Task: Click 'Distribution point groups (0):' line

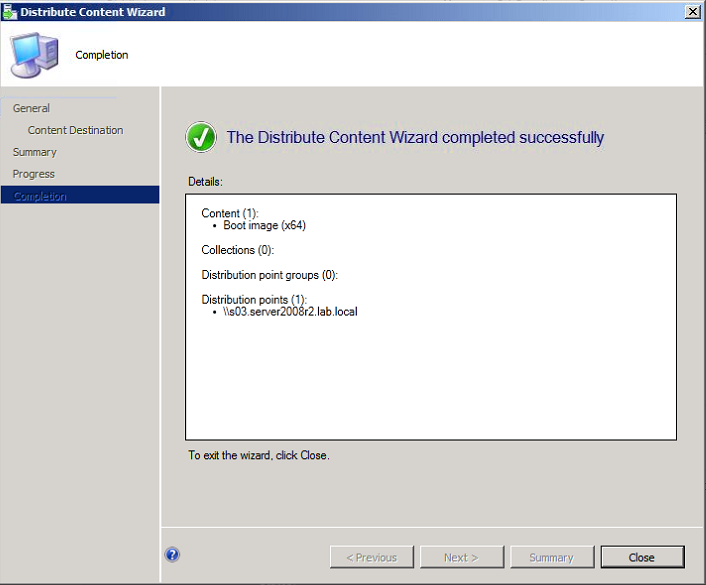Action: coord(269,275)
